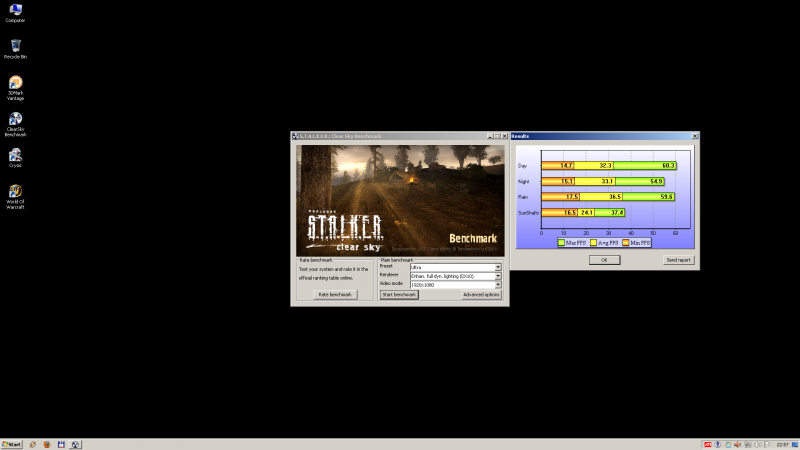Click the blue microphone tray icon
Screen dimensions: 800x450
(718, 444)
